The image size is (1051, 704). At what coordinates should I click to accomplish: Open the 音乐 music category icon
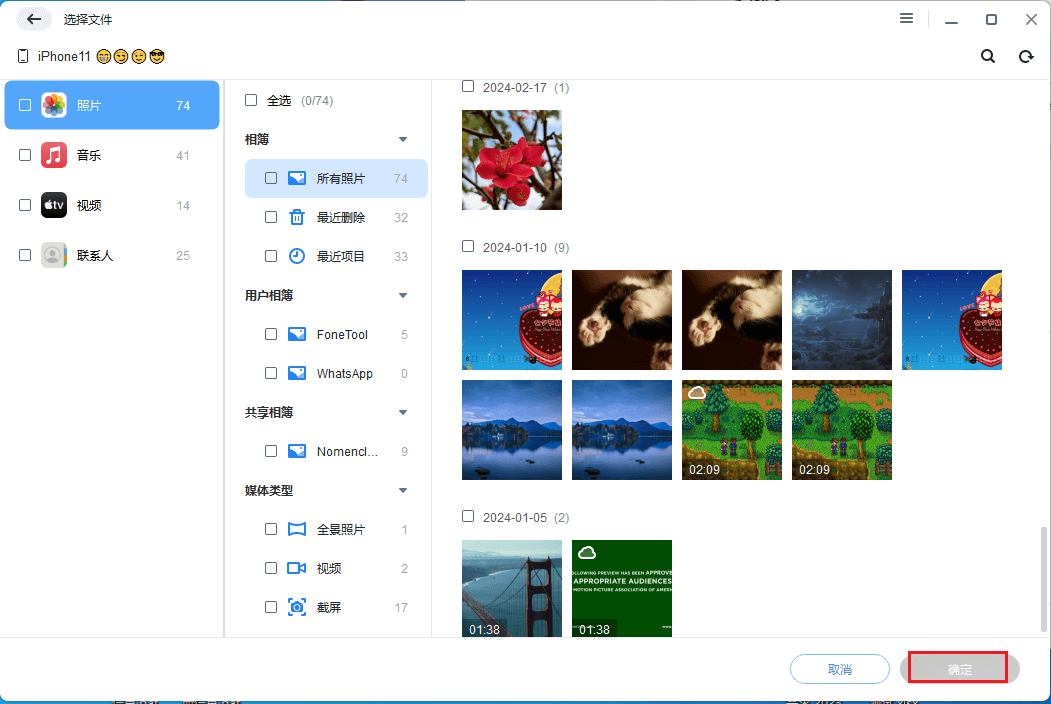(53, 154)
